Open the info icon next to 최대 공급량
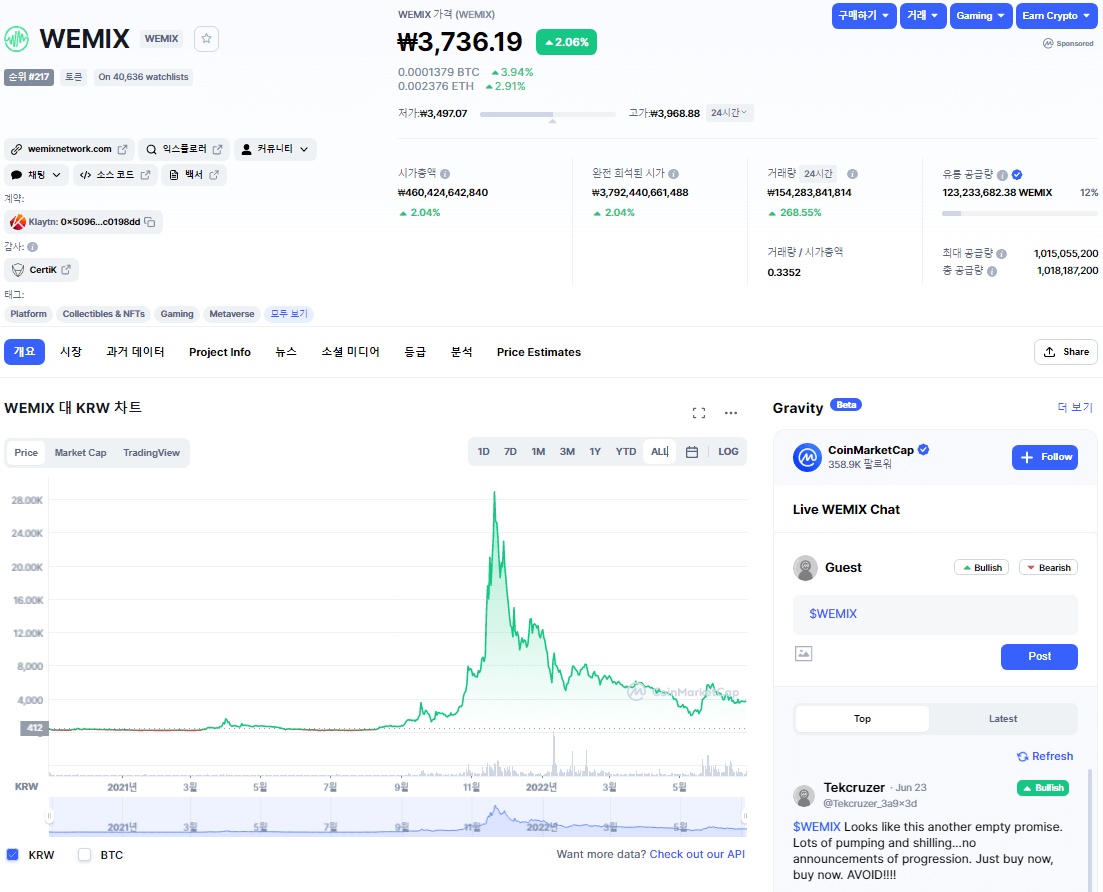 (1002, 253)
